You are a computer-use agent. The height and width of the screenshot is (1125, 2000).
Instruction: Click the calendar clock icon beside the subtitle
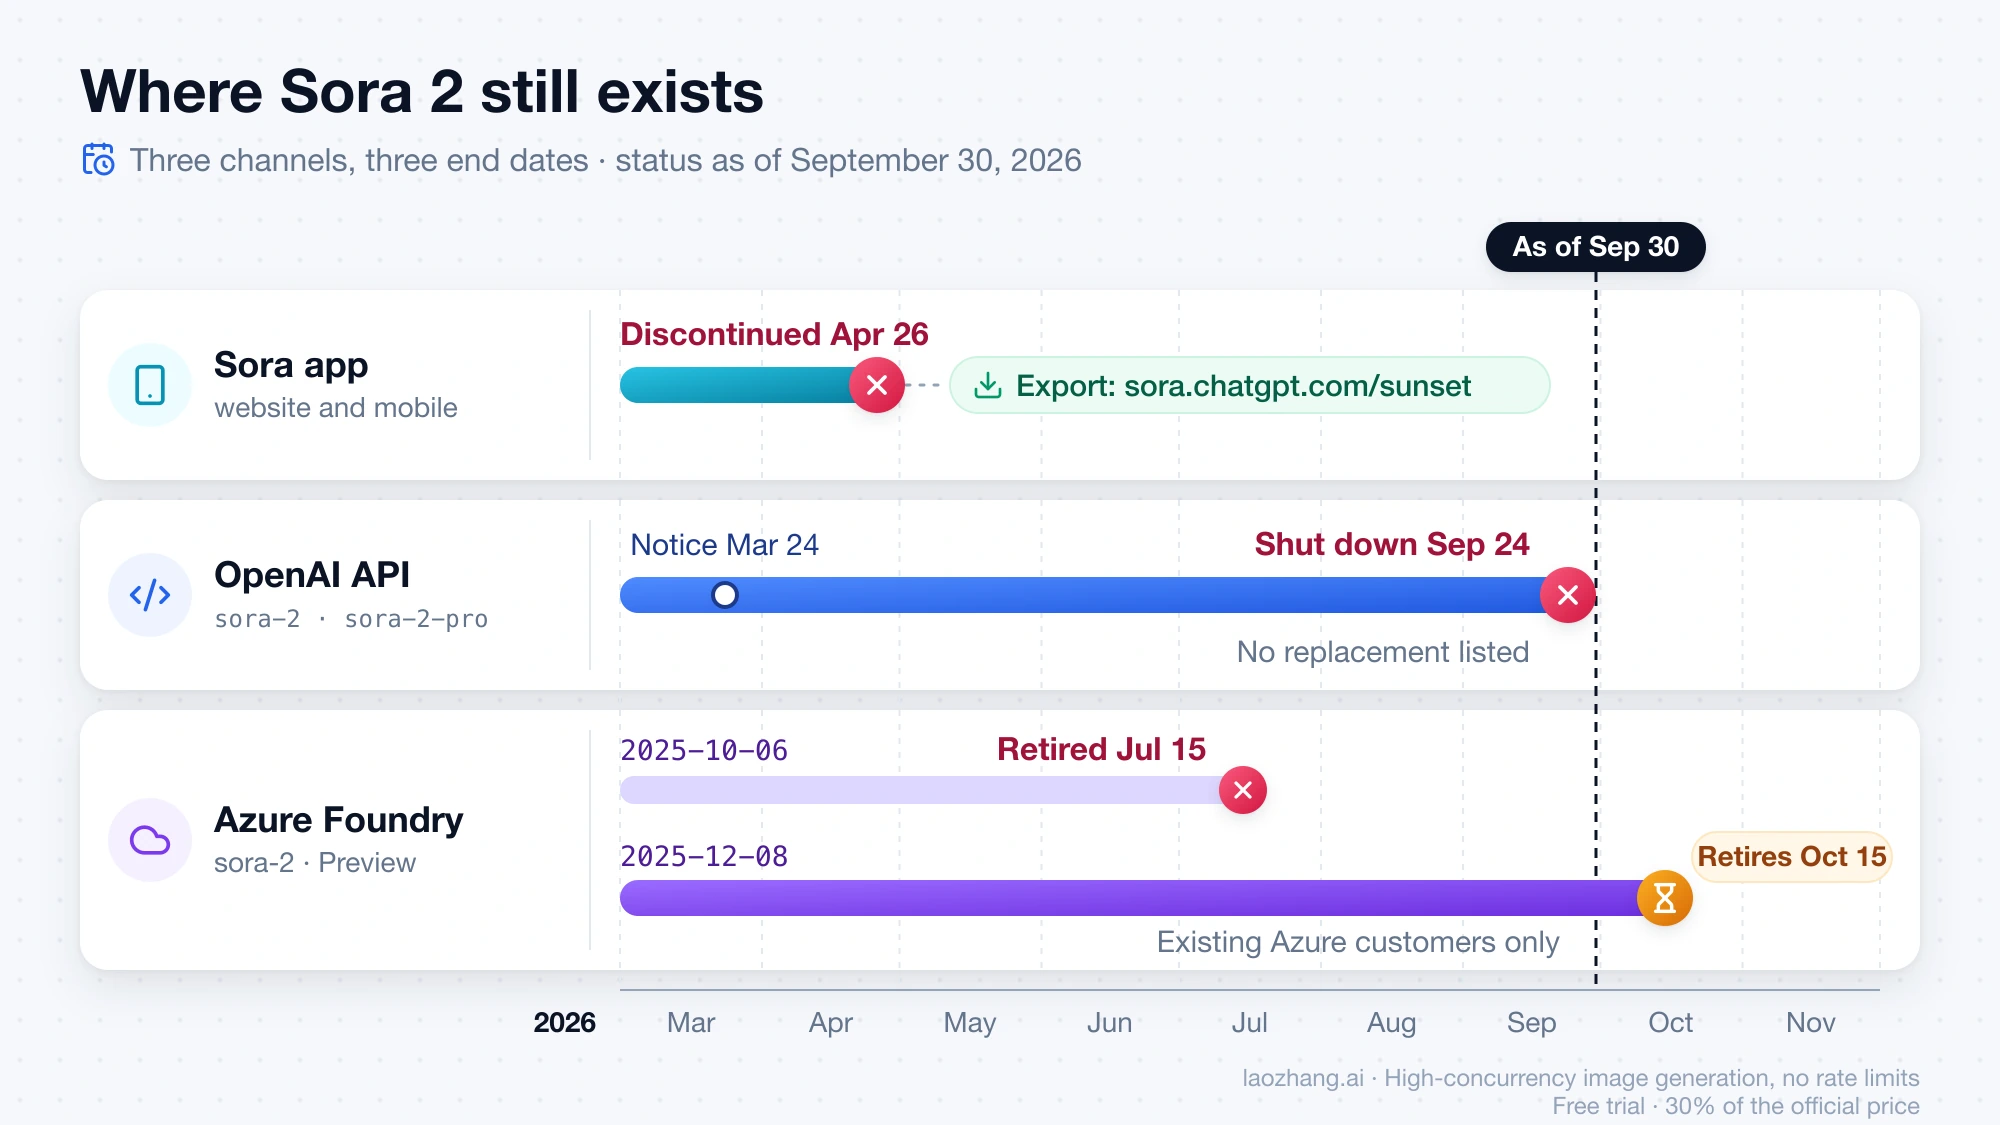tap(98, 159)
